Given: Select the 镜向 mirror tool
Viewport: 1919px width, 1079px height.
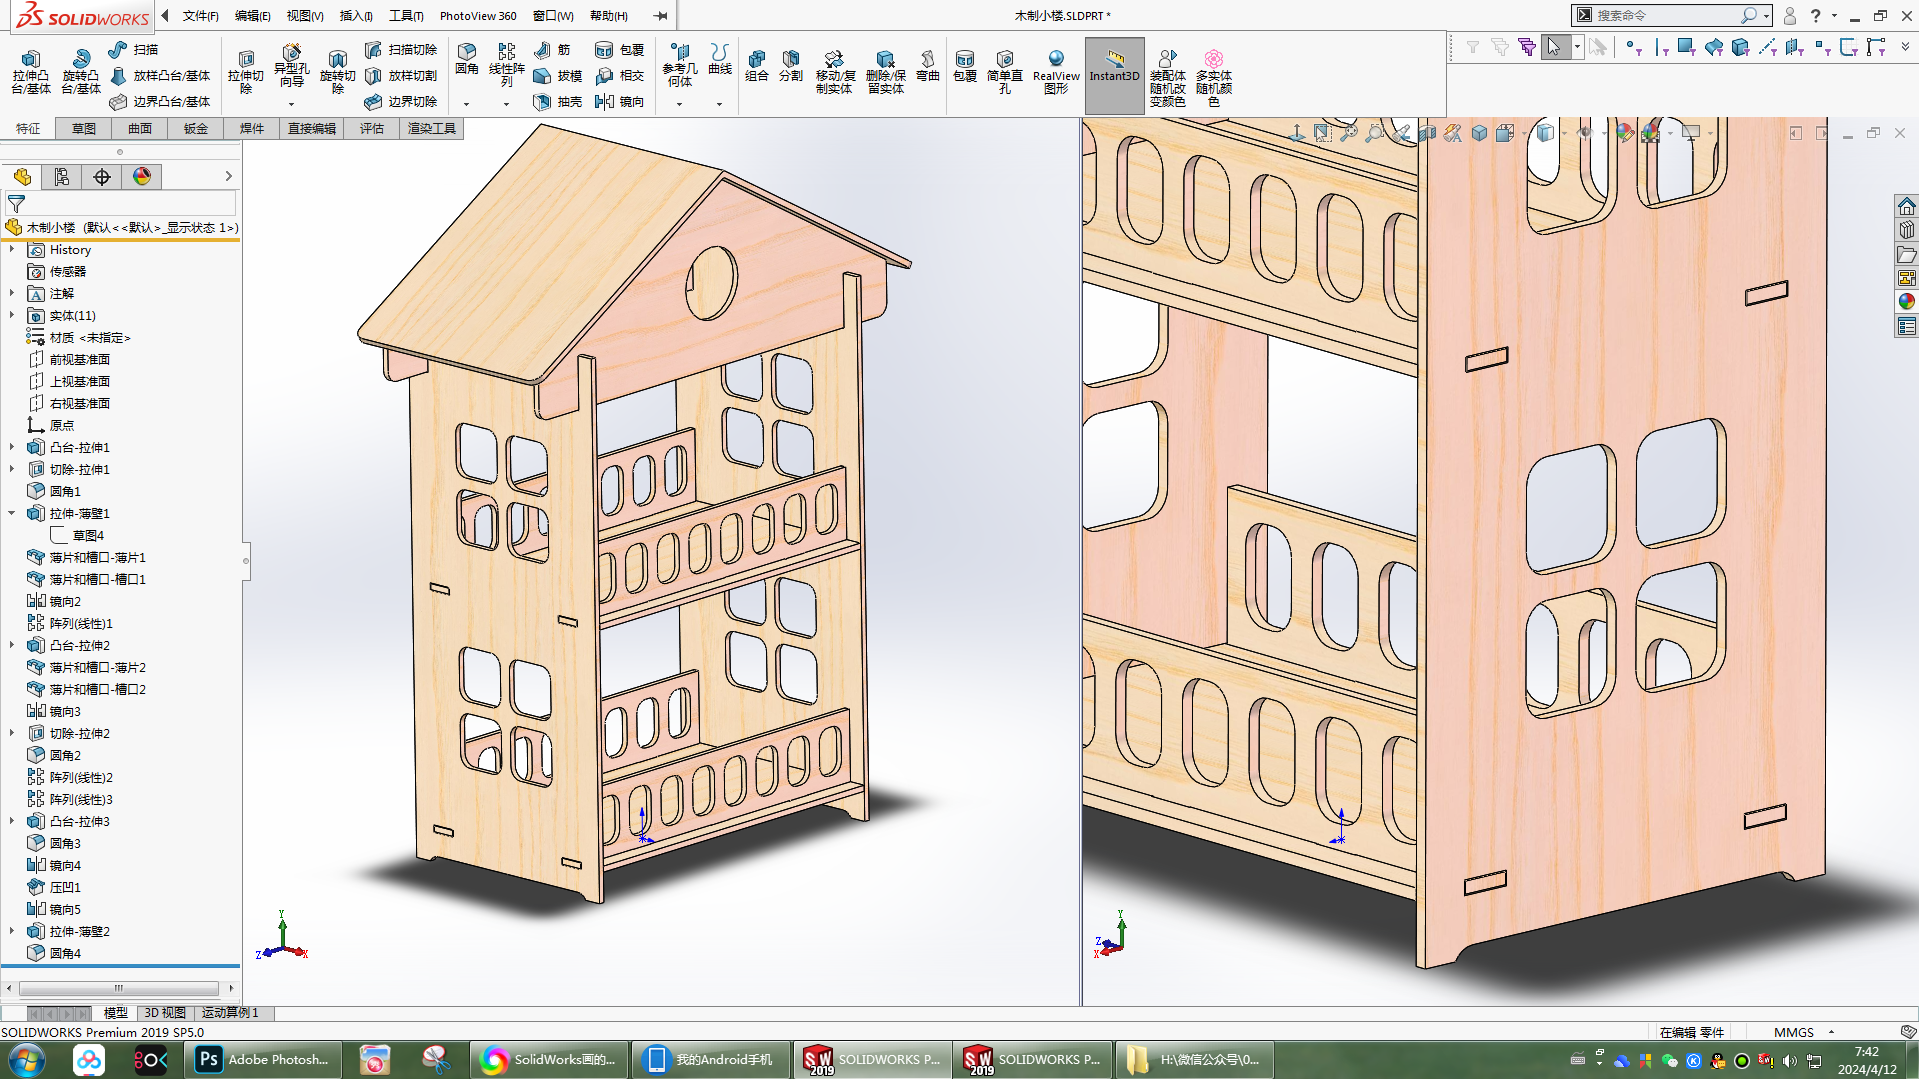Looking at the screenshot, I should pyautogui.click(x=619, y=101).
